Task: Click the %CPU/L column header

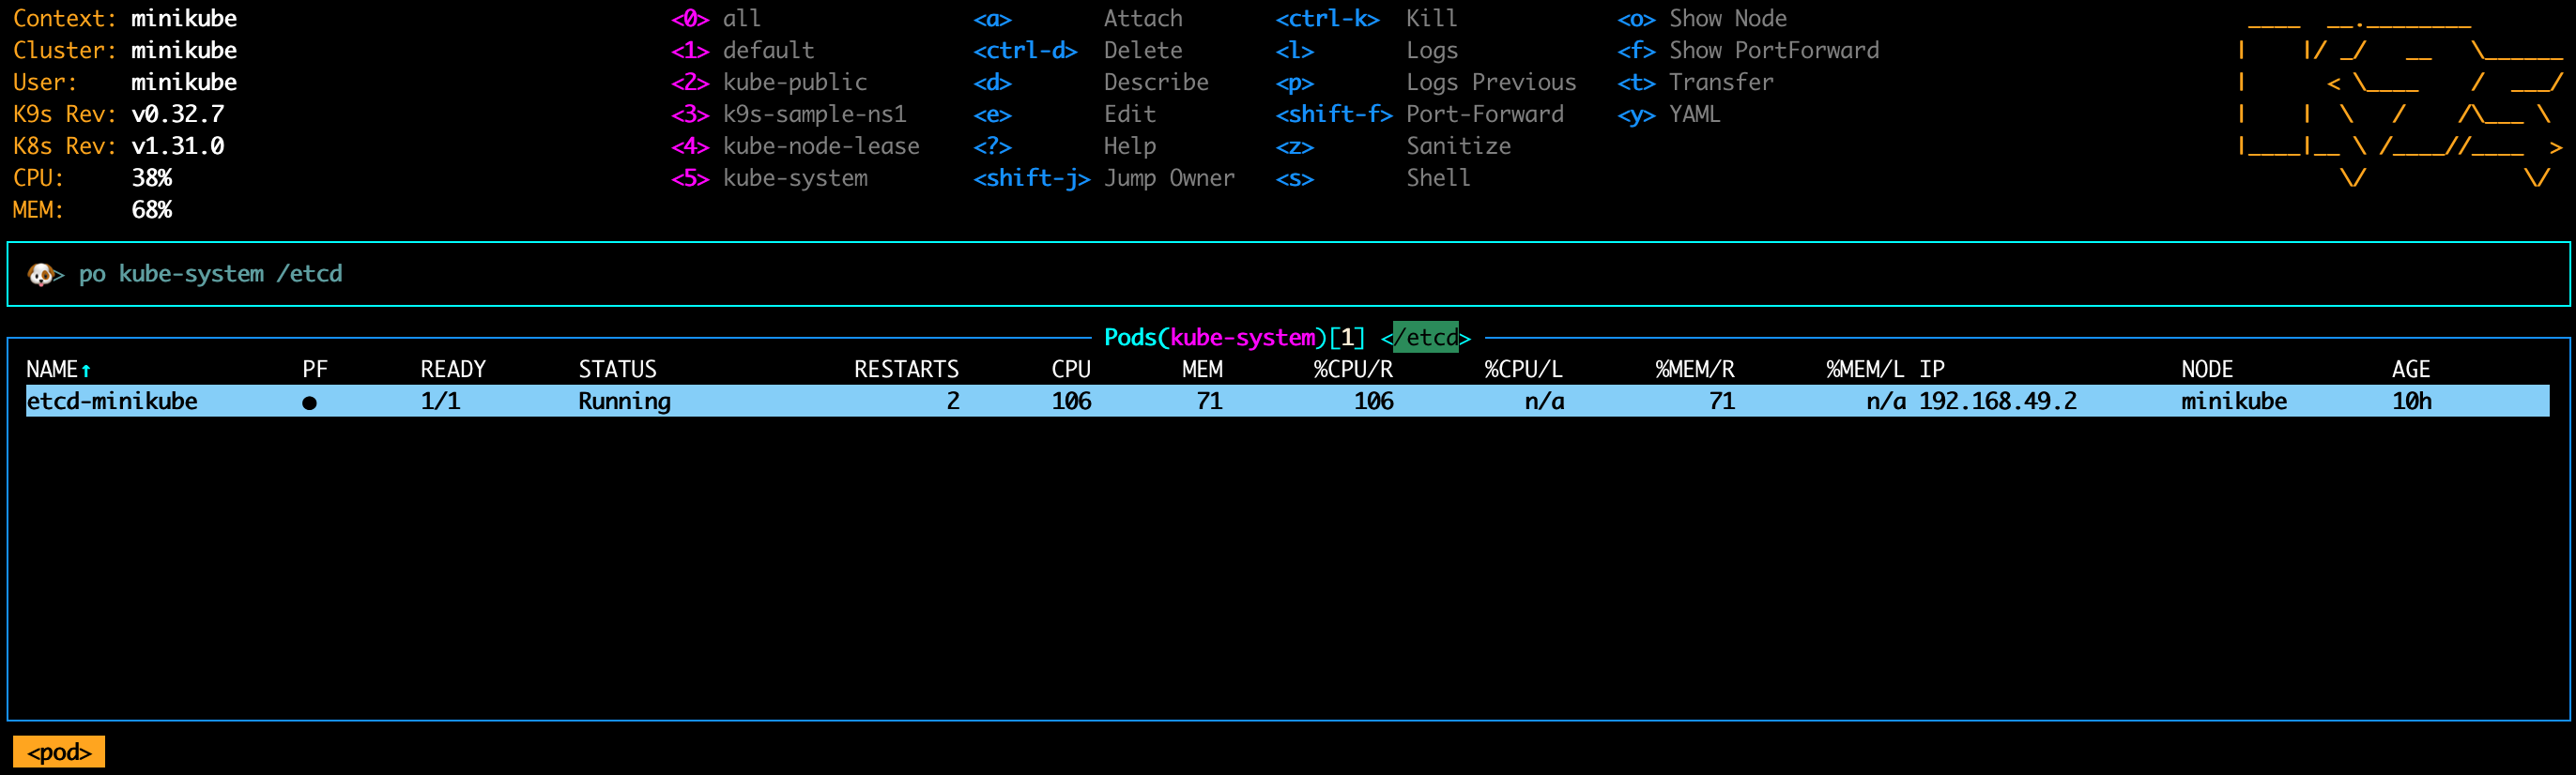Action: pos(1523,370)
